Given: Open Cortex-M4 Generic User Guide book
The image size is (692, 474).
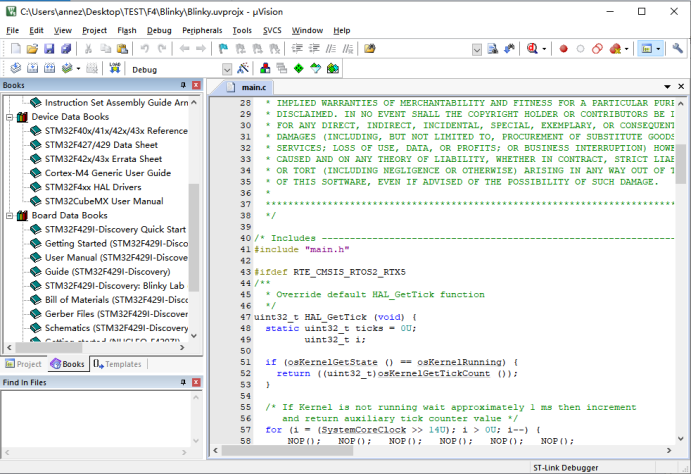Looking at the screenshot, I should pyautogui.click(x=107, y=173).
